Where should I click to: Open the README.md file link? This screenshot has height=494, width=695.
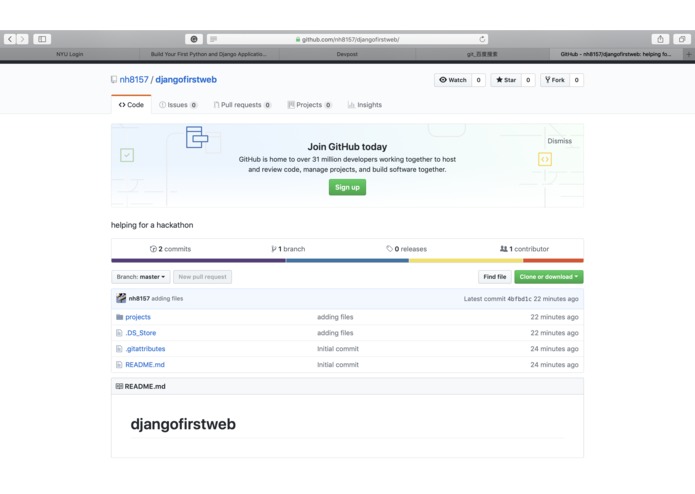(x=145, y=365)
